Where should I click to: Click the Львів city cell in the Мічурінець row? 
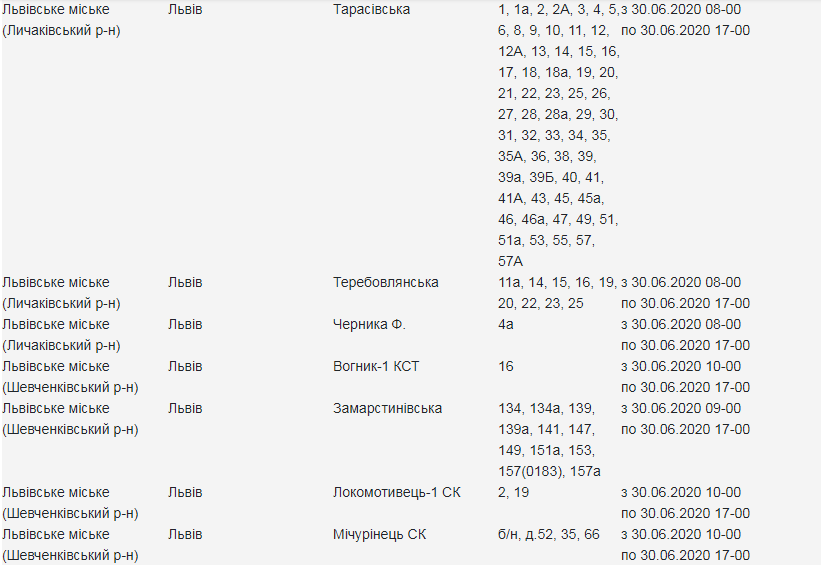coord(185,534)
